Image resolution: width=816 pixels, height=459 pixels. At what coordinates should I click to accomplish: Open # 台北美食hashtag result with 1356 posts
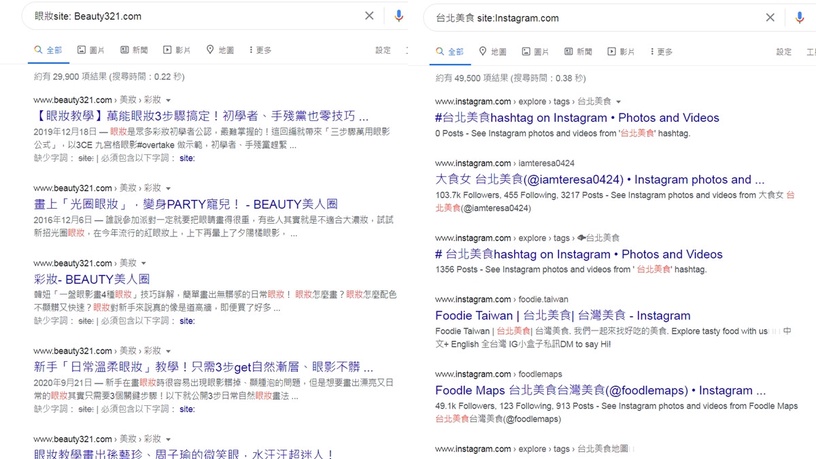(579, 254)
